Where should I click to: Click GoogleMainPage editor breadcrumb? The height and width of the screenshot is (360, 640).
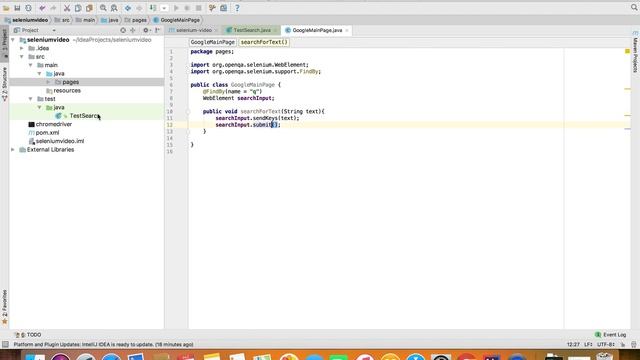point(212,42)
